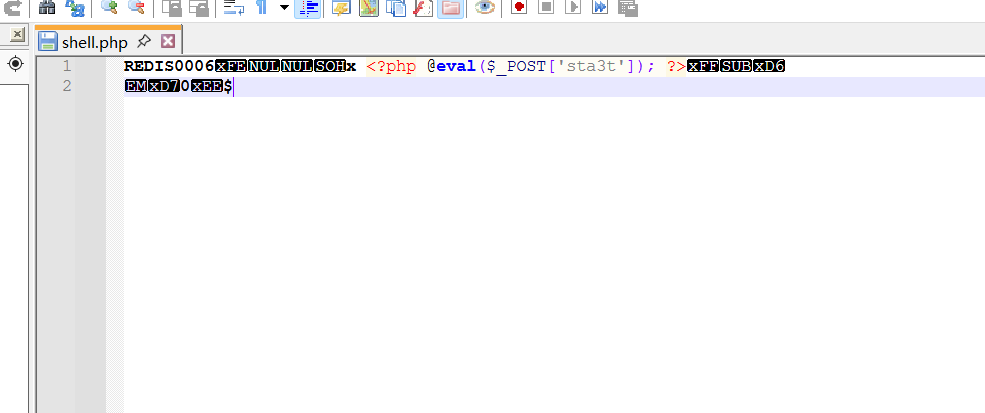Toggle synchronized horizontal scrolling icon

click(199, 8)
